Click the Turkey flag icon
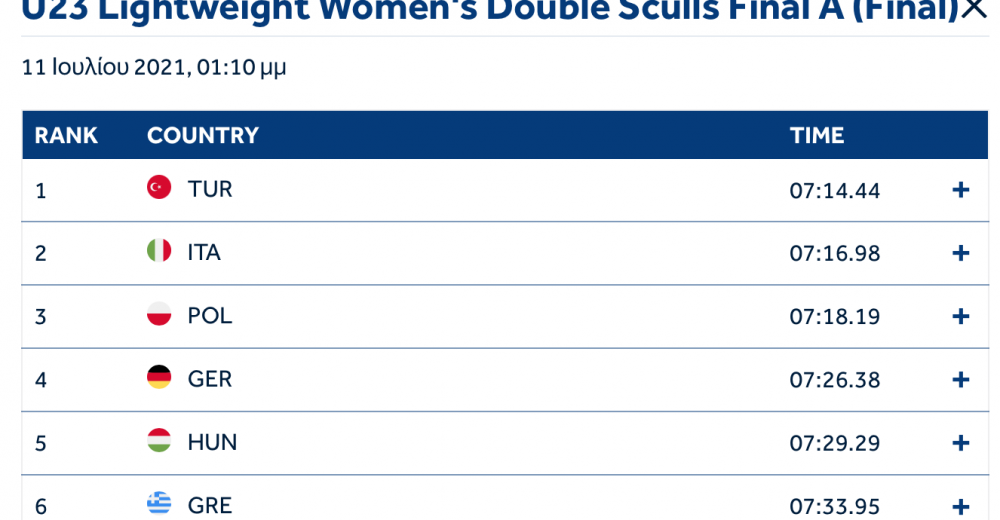Screen dimensions: 1000x520 point(159,188)
